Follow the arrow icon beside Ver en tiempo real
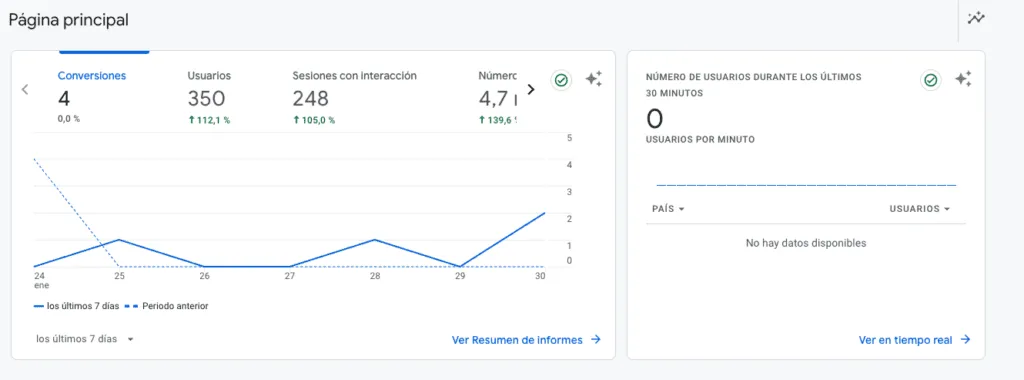The image size is (1024, 380). (965, 340)
